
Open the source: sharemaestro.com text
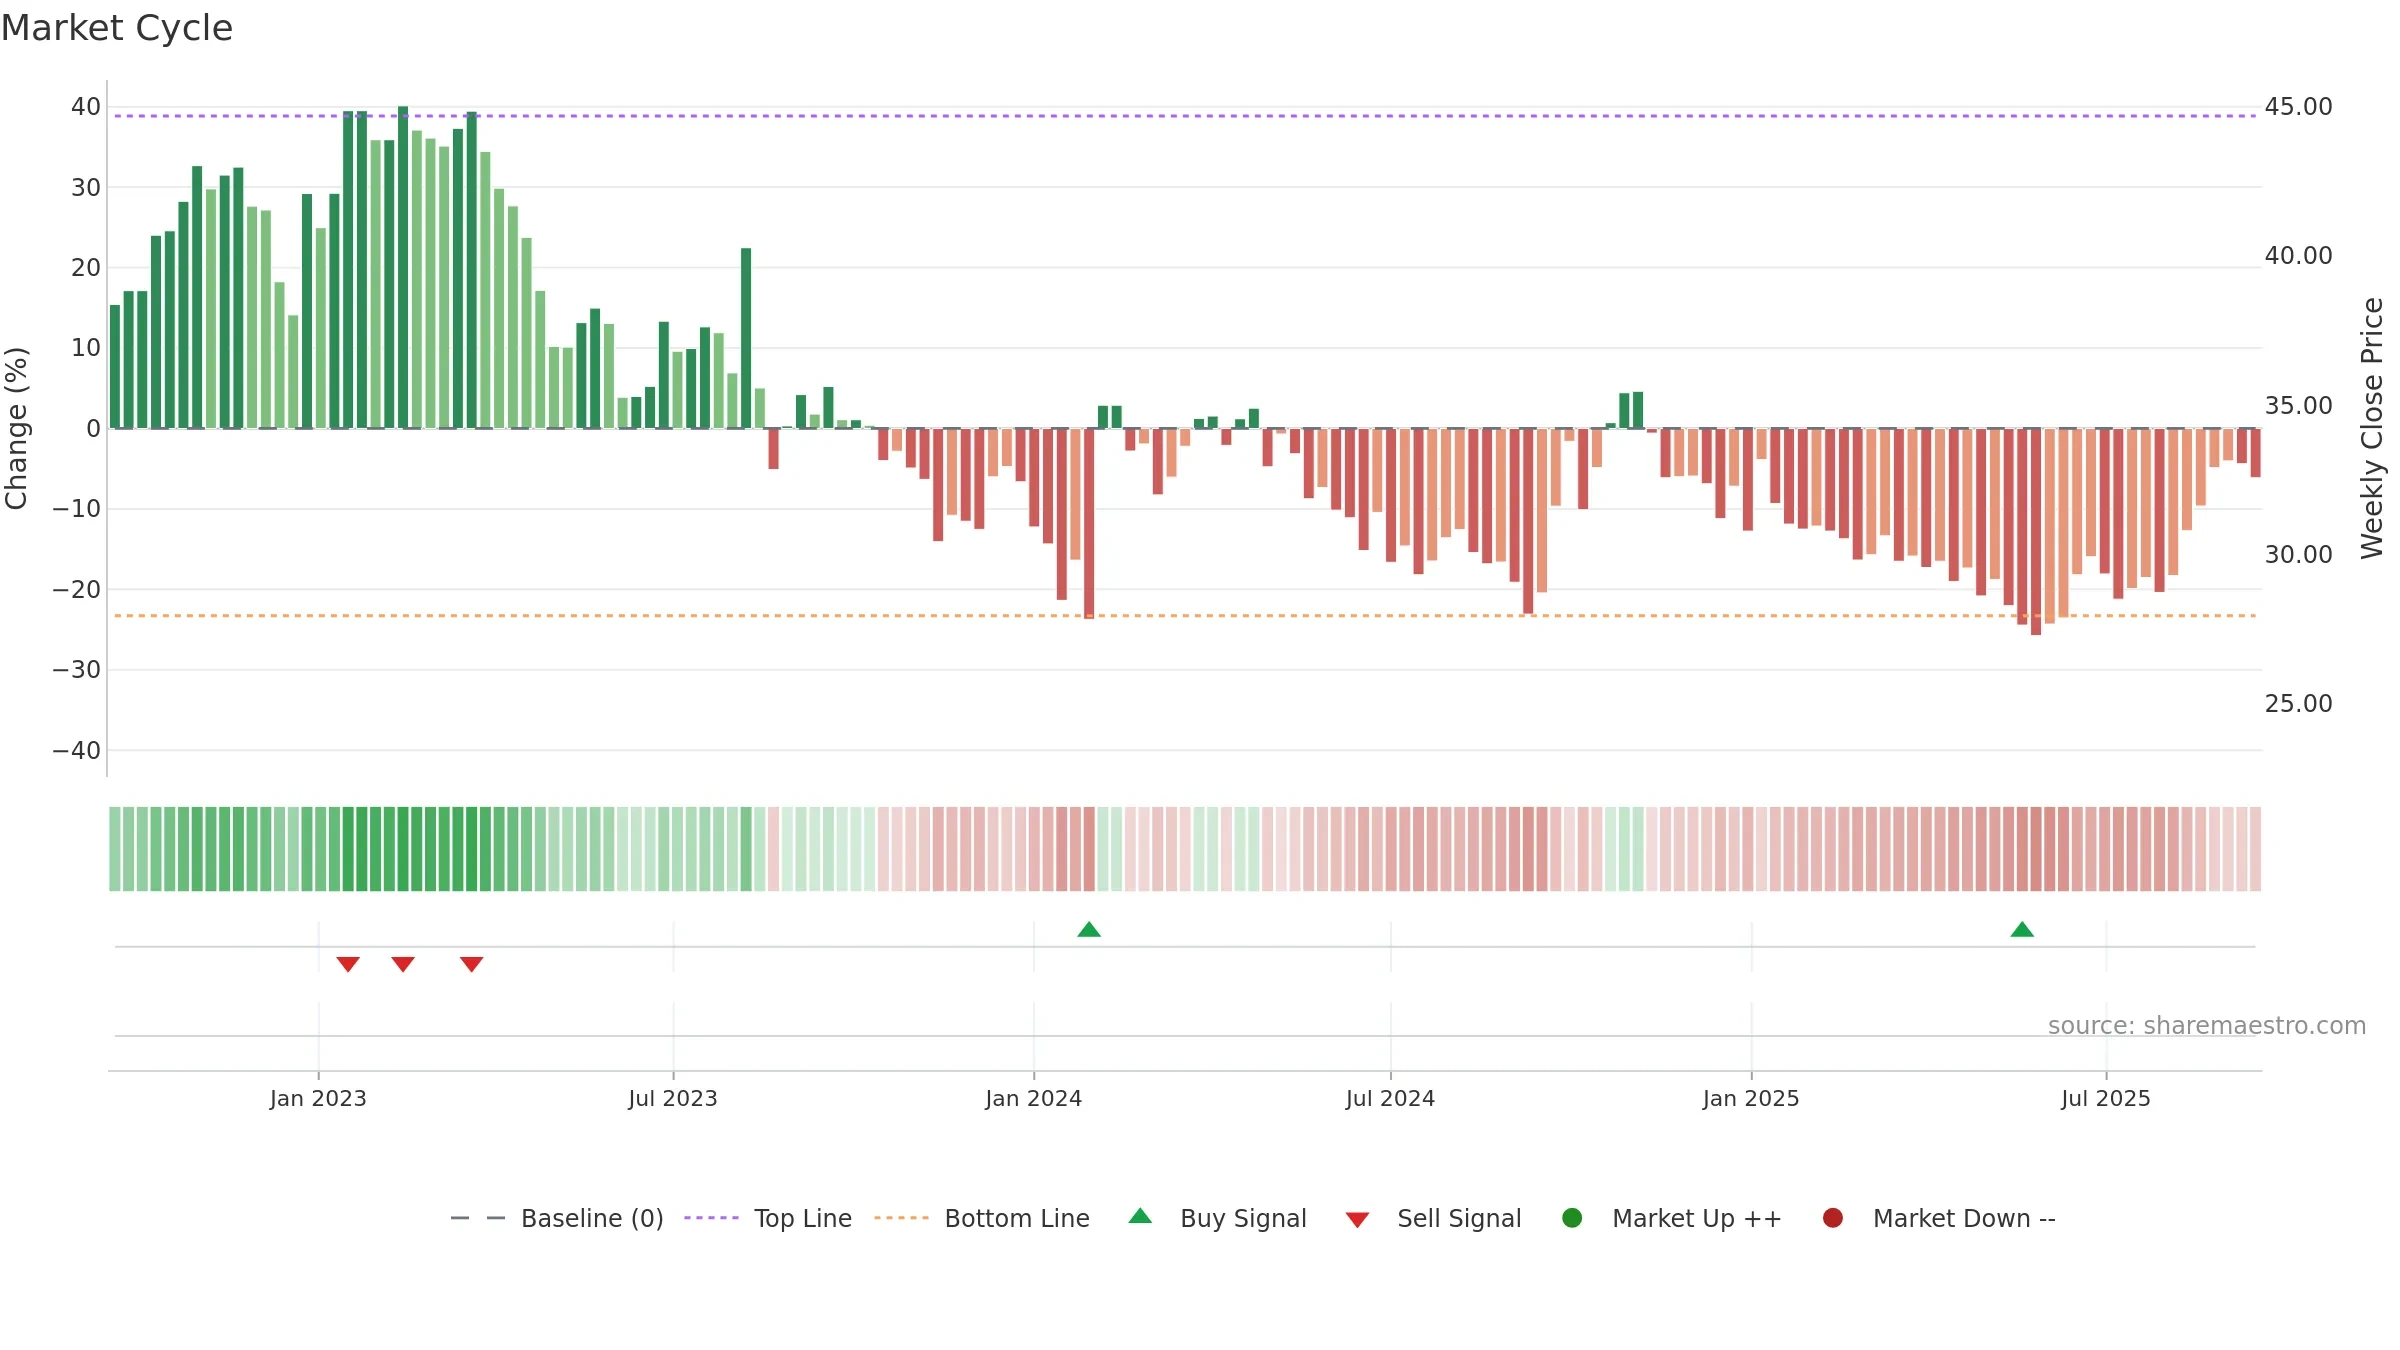tap(2207, 1026)
